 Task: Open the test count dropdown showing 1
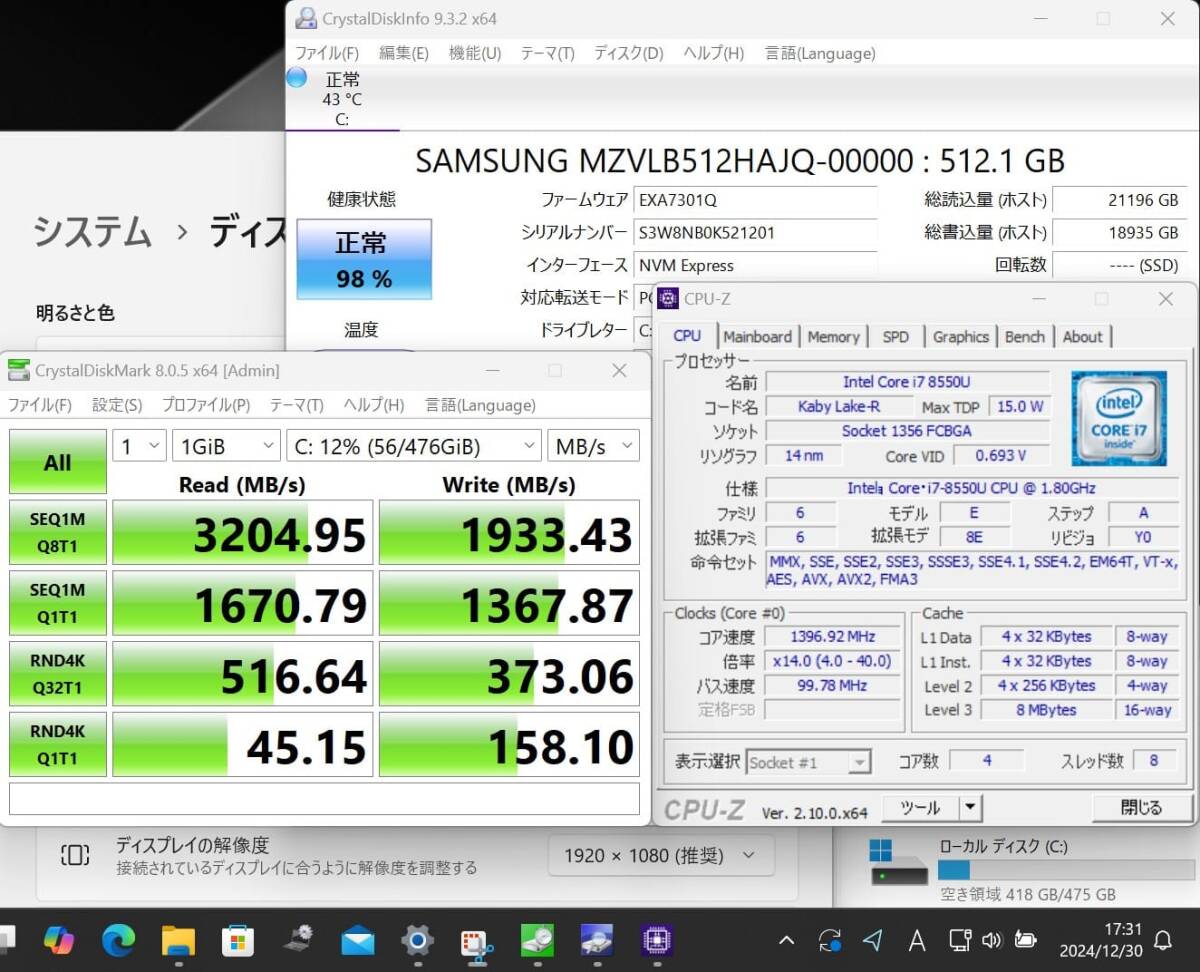[x=139, y=446]
